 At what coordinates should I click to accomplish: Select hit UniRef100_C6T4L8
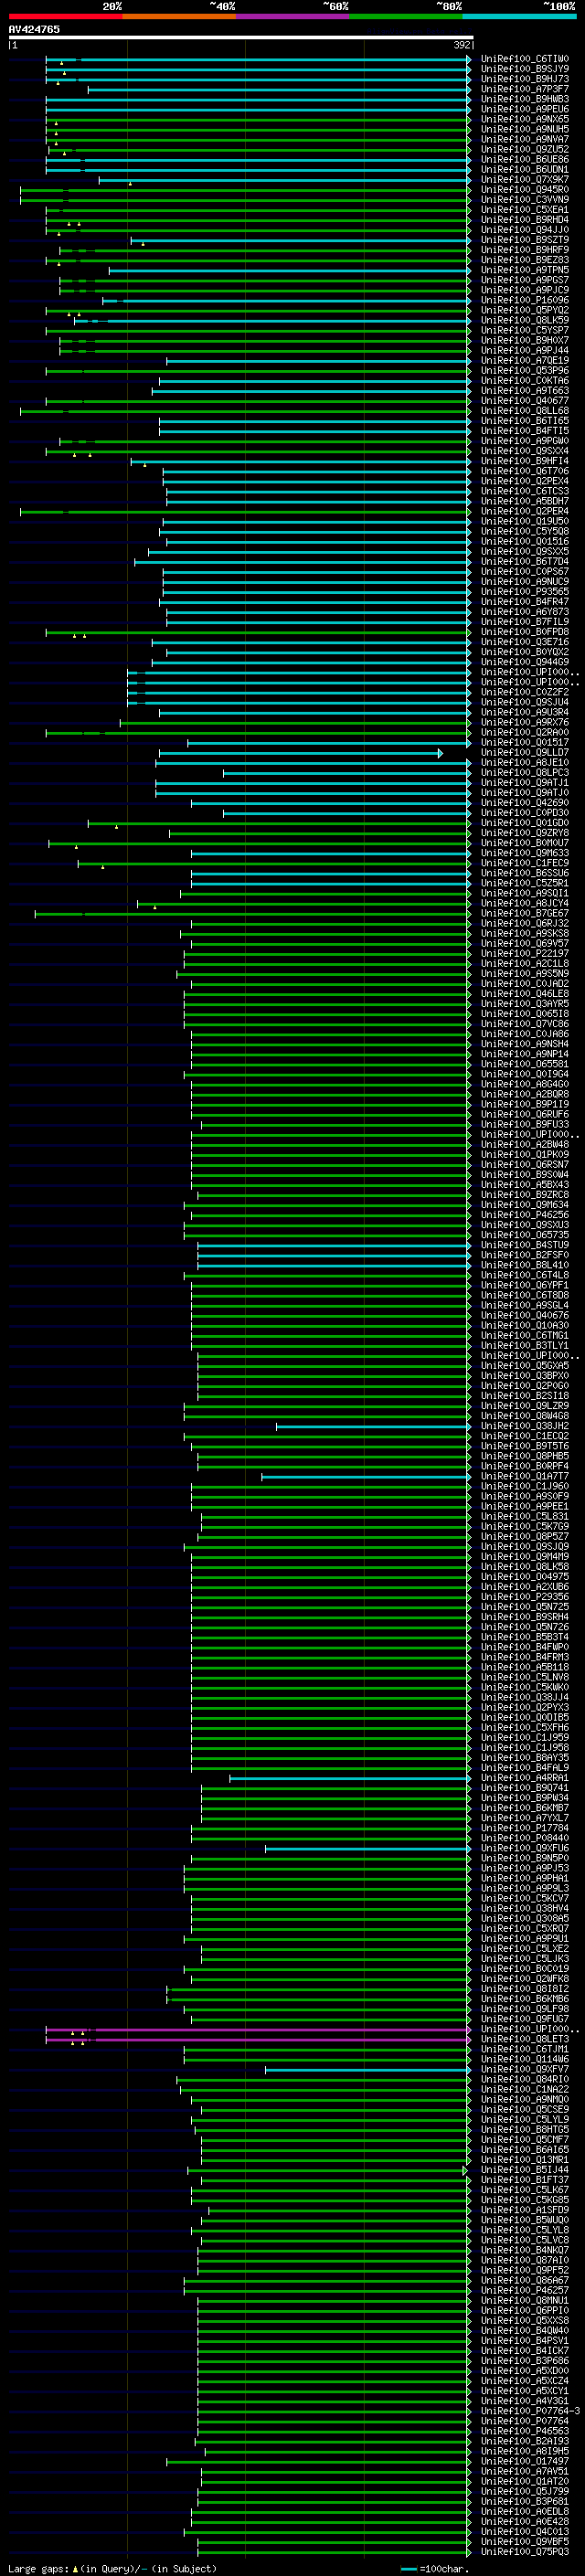(525, 1276)
